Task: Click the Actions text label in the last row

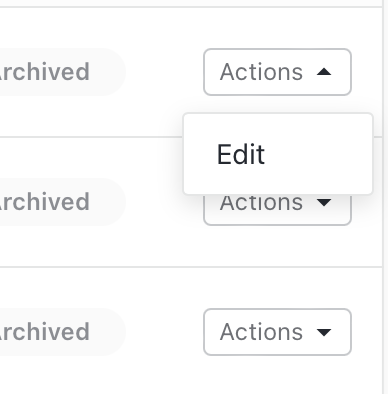Action: 261,332
